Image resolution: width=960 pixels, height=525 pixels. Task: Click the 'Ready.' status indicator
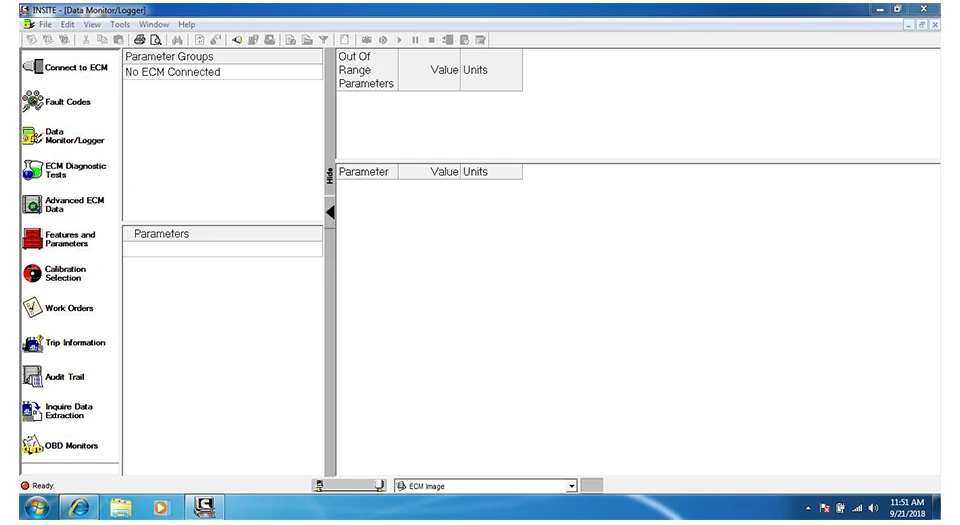pyautogui.click(x=38, y=485)
